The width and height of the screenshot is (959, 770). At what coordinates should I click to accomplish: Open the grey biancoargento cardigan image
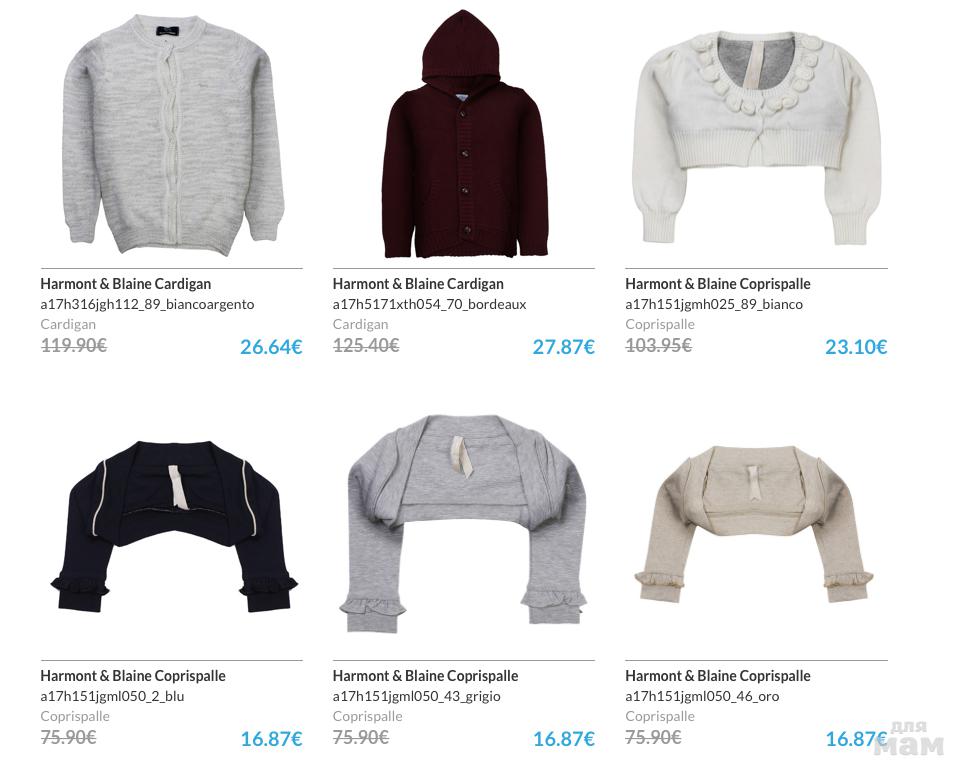pyautogui.click(x=174, y=134)
